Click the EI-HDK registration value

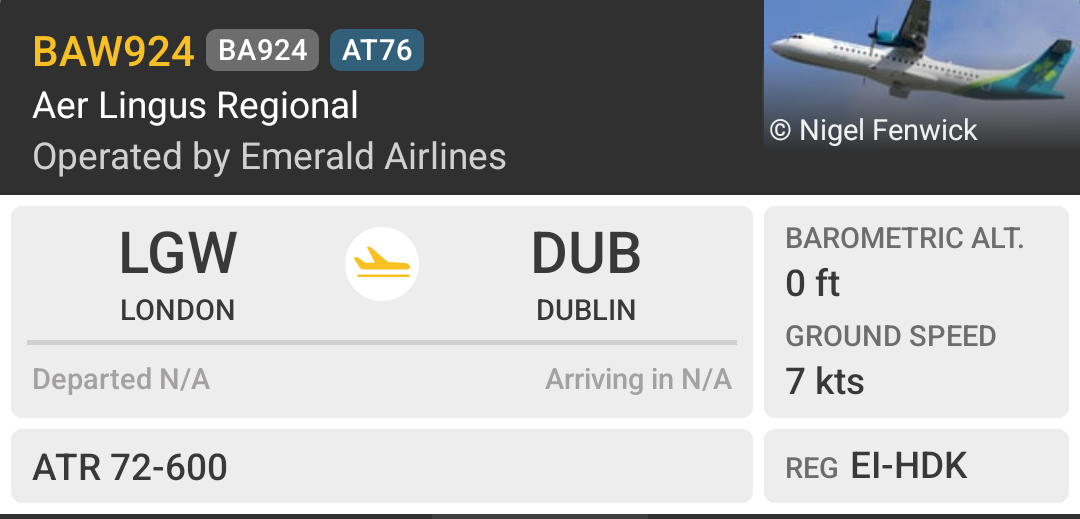point(909,465)
